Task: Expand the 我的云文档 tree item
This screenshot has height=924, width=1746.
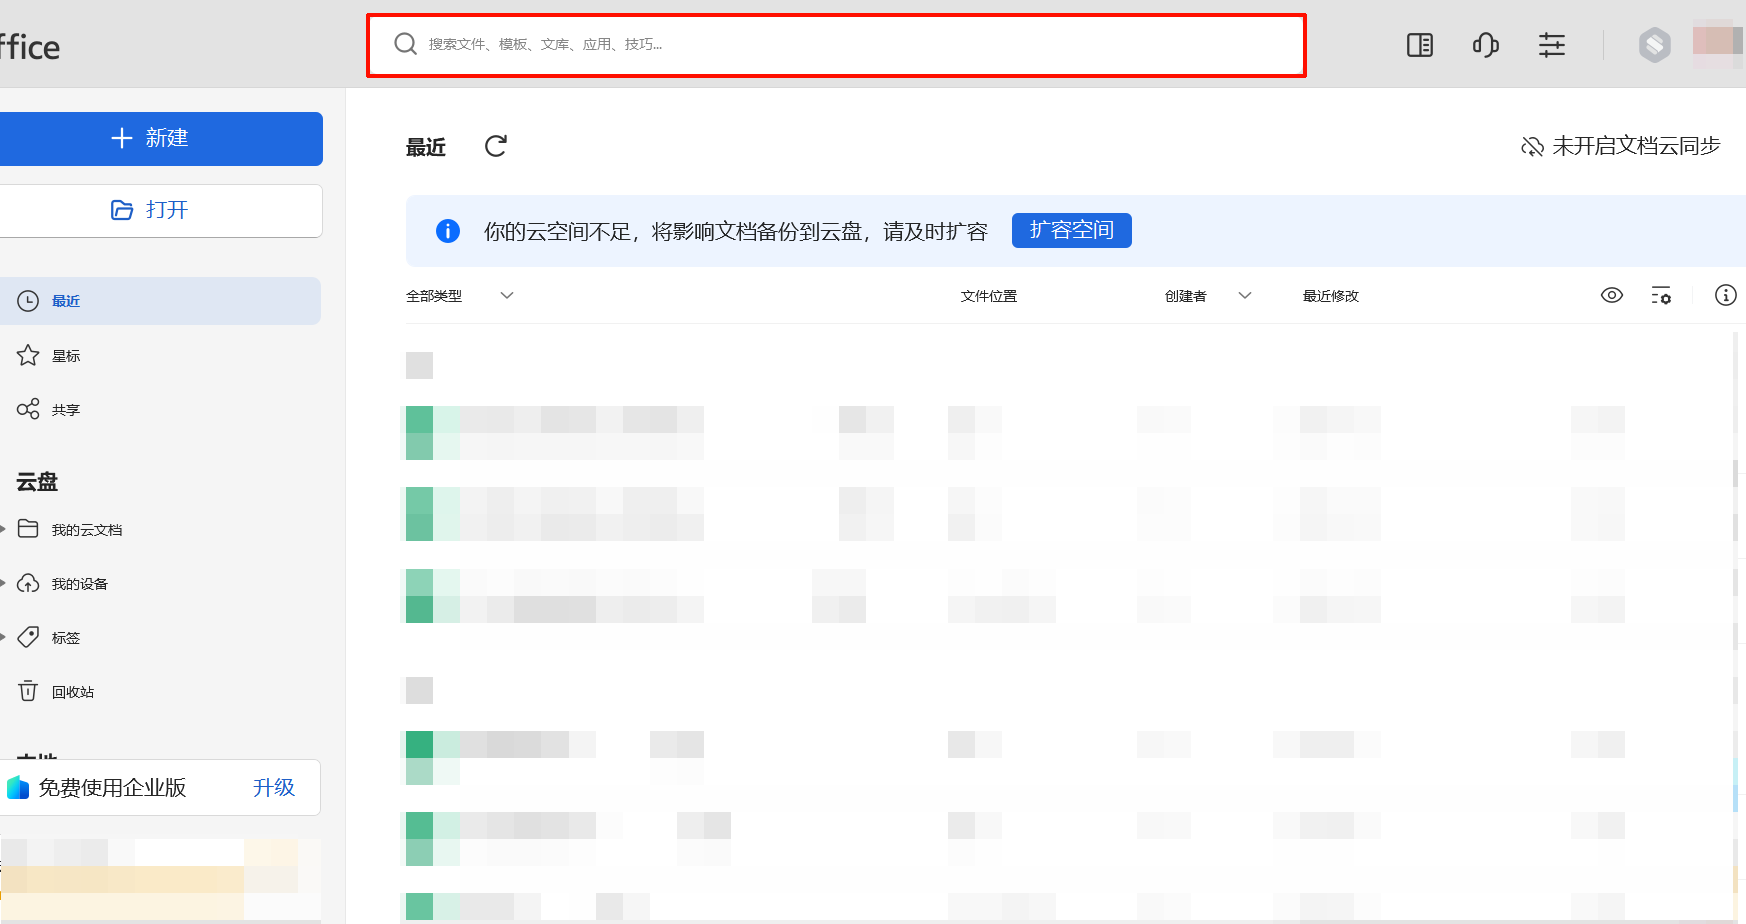Action: coord(4,529)
